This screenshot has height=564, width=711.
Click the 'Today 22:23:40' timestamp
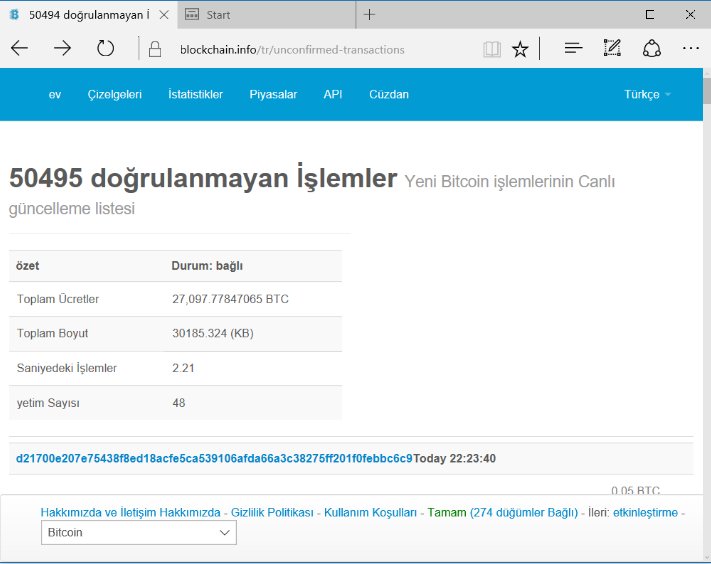(454, 458)
